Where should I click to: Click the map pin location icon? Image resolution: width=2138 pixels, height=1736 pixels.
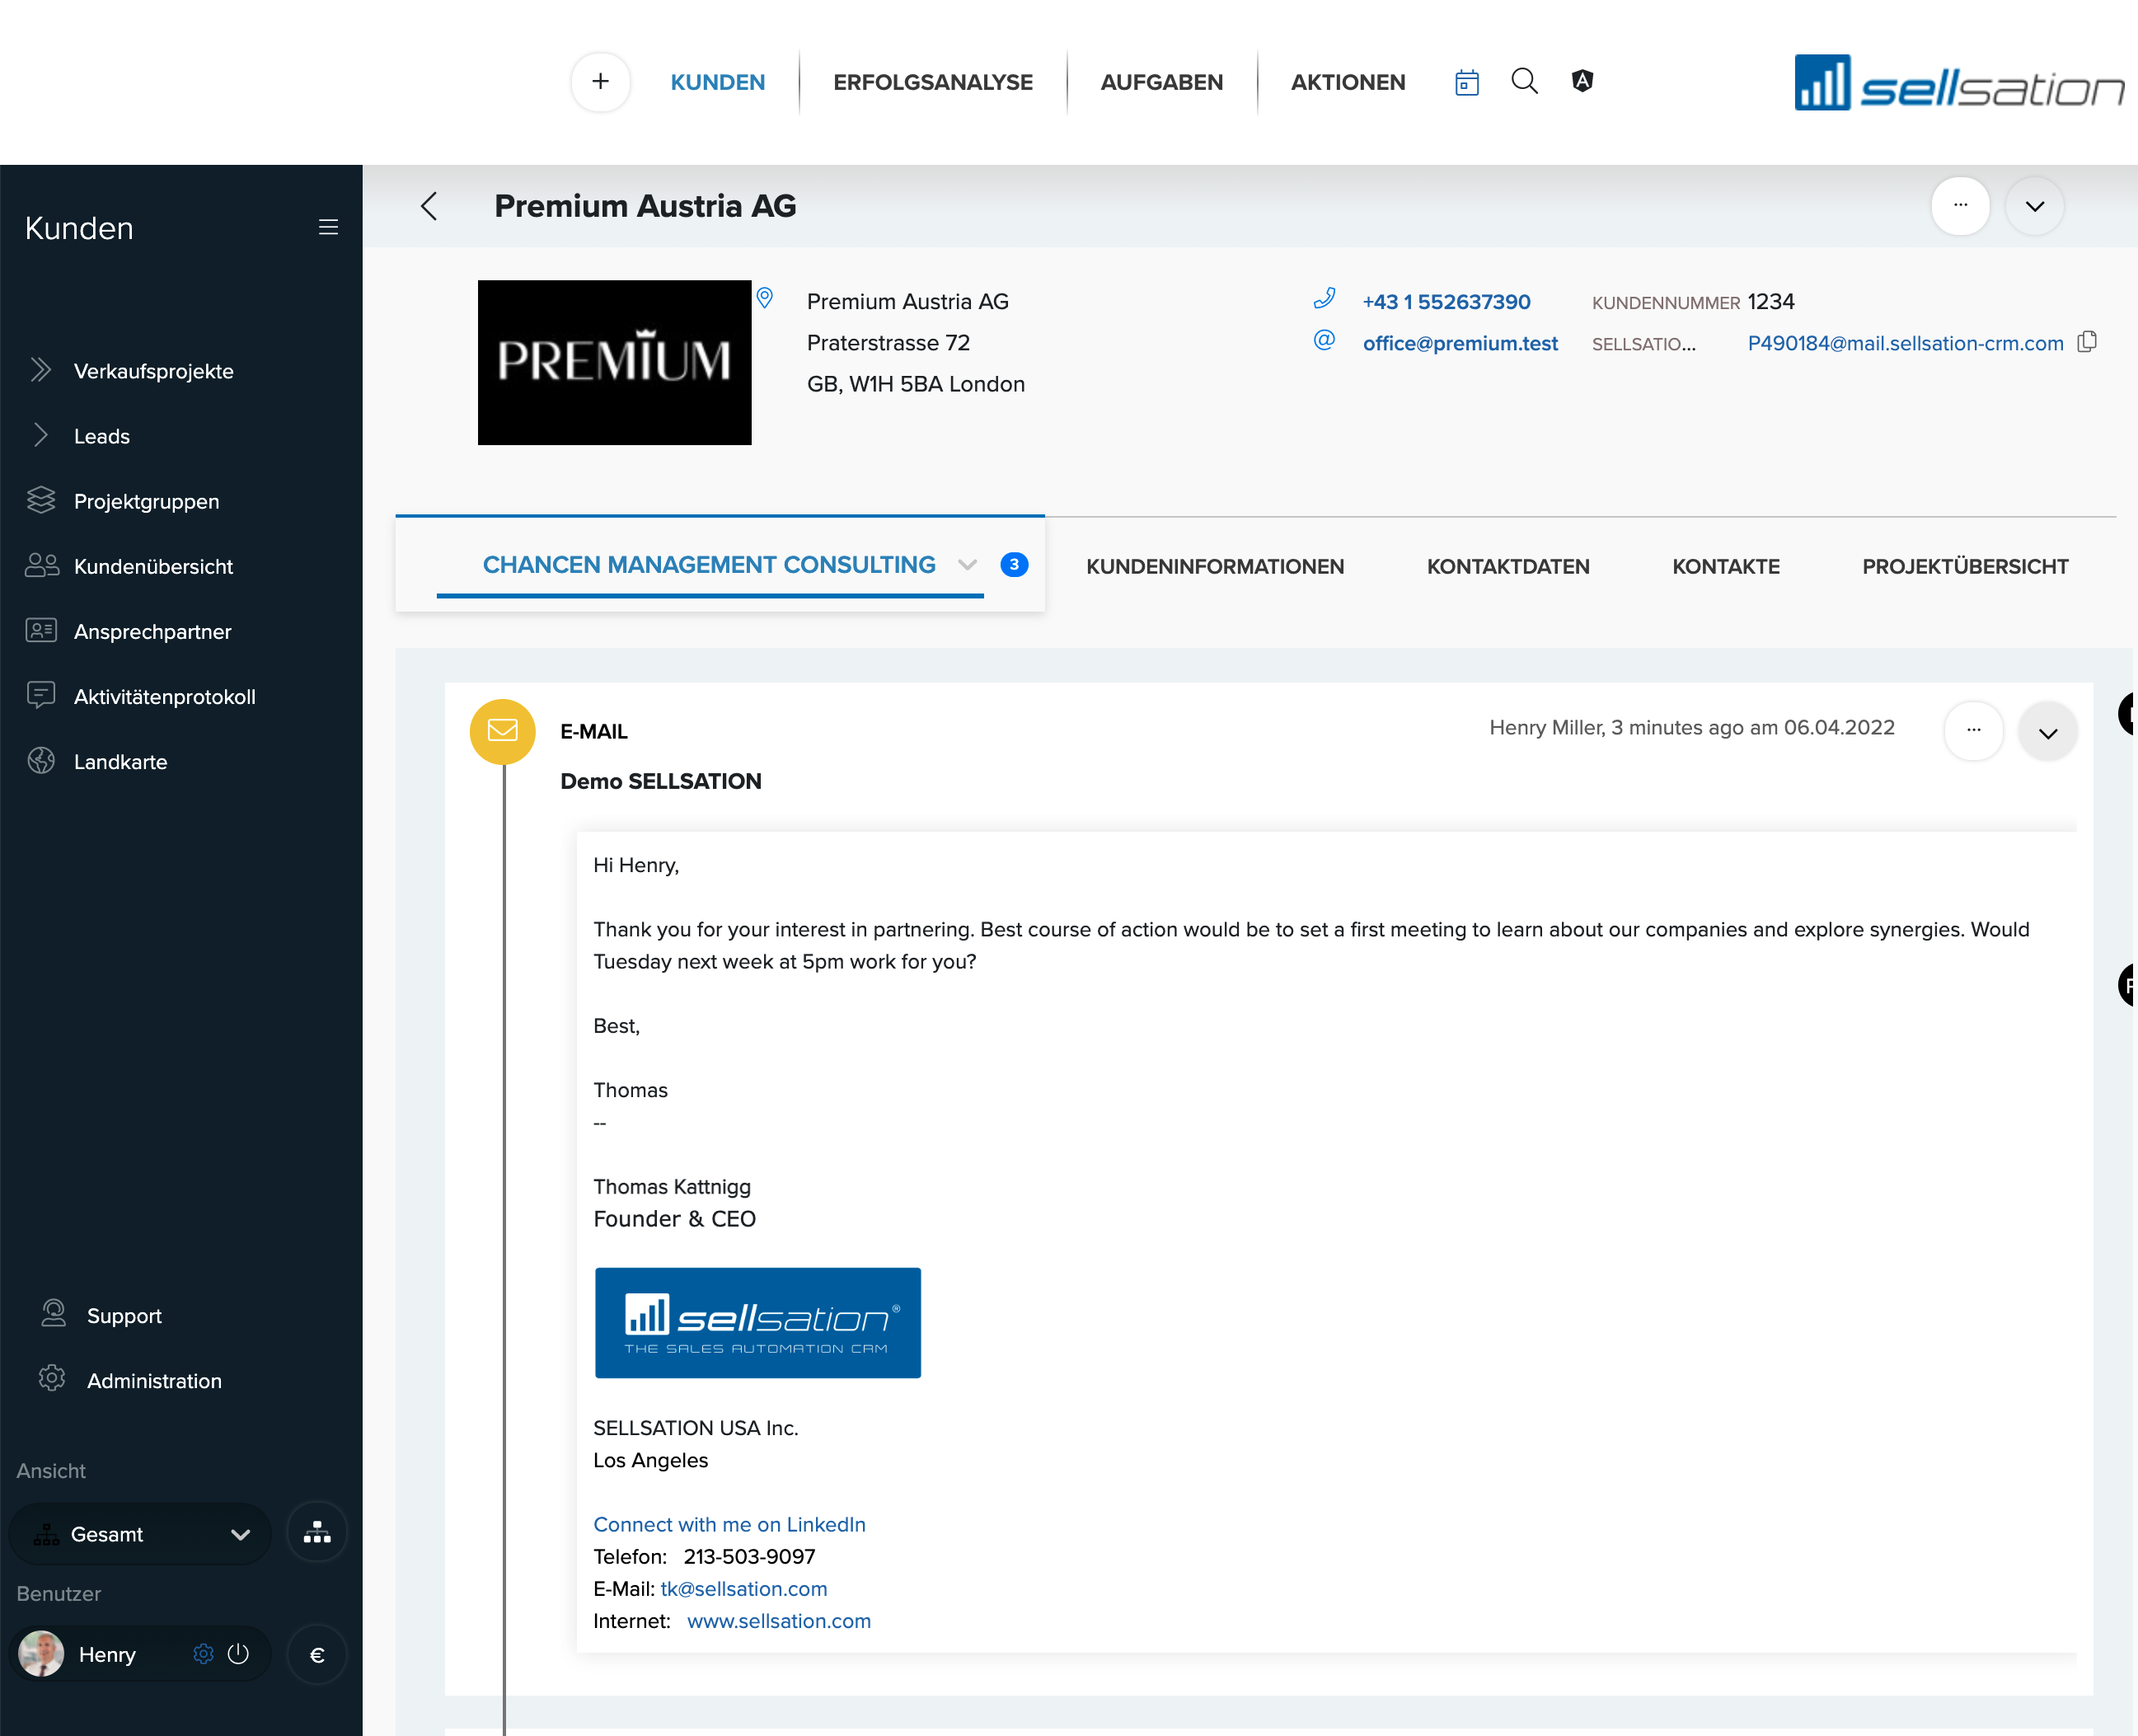coord(765,298)
